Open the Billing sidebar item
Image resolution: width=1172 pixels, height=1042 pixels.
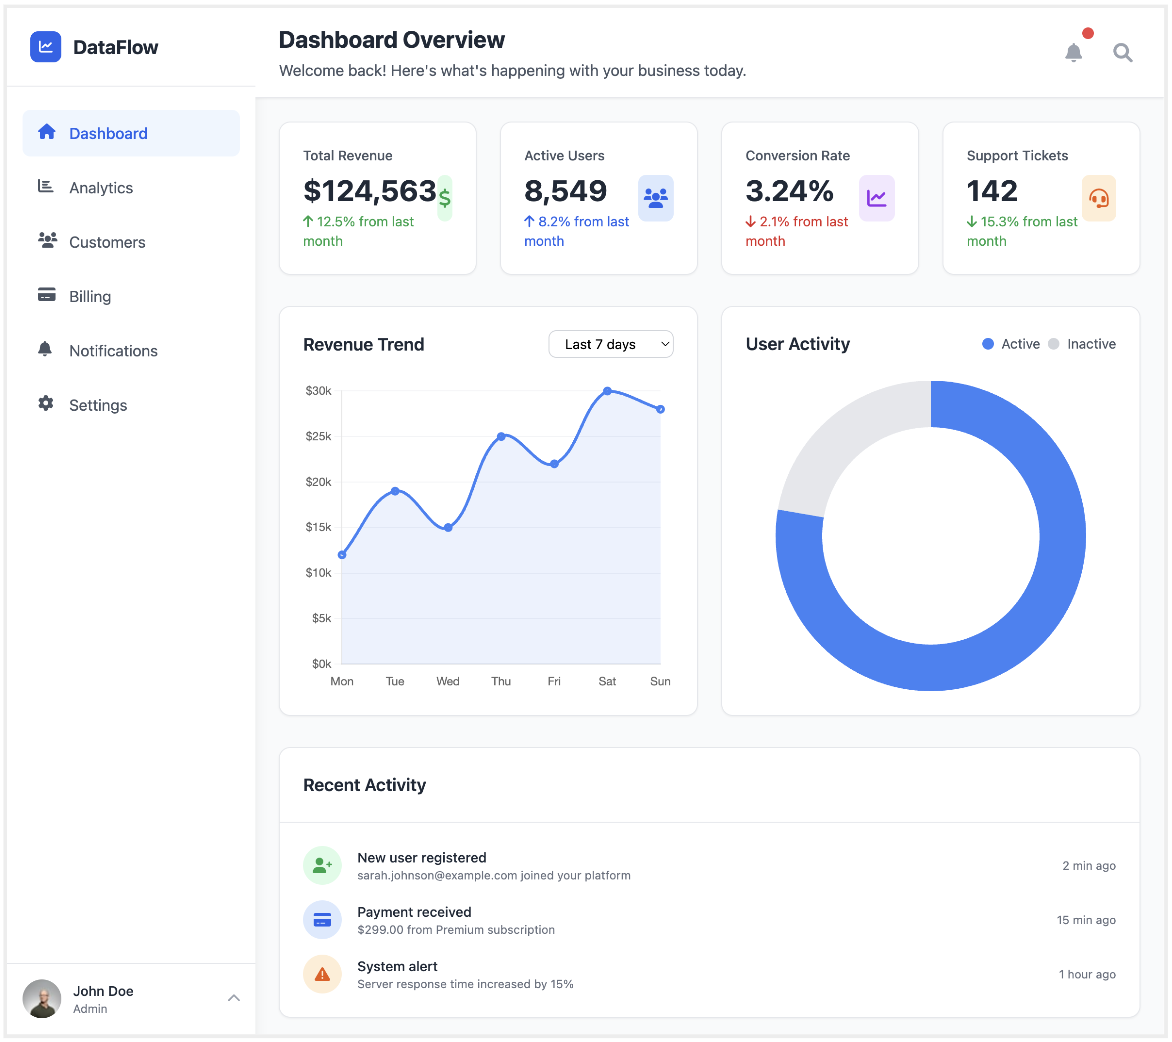coord(90,297)
